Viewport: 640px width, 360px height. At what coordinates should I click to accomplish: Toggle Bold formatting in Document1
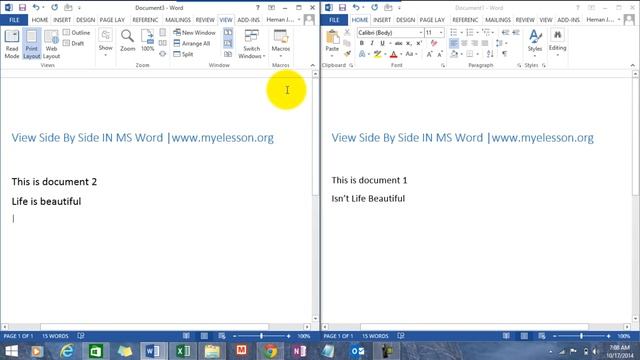361,43
